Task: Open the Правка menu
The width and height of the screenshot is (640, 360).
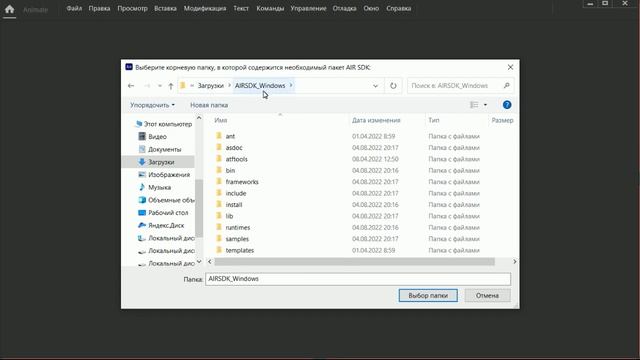Action: pyautogui.click(x=99, y=8)
